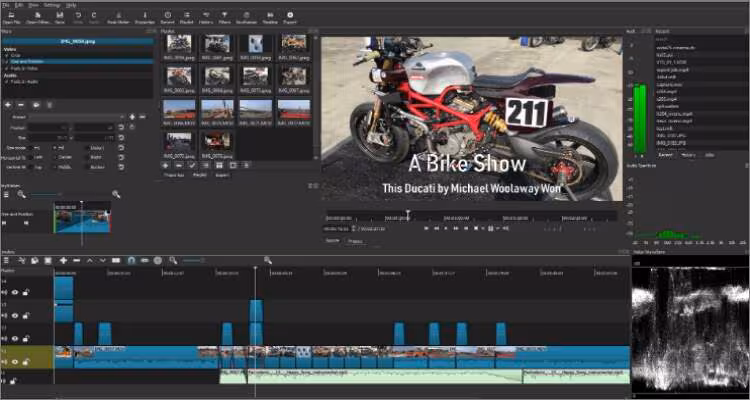Image resolution: width=750 pixels, height=400 pixels.
Task: Open the keyframes hamburger menu
Action: coord(6,194)
